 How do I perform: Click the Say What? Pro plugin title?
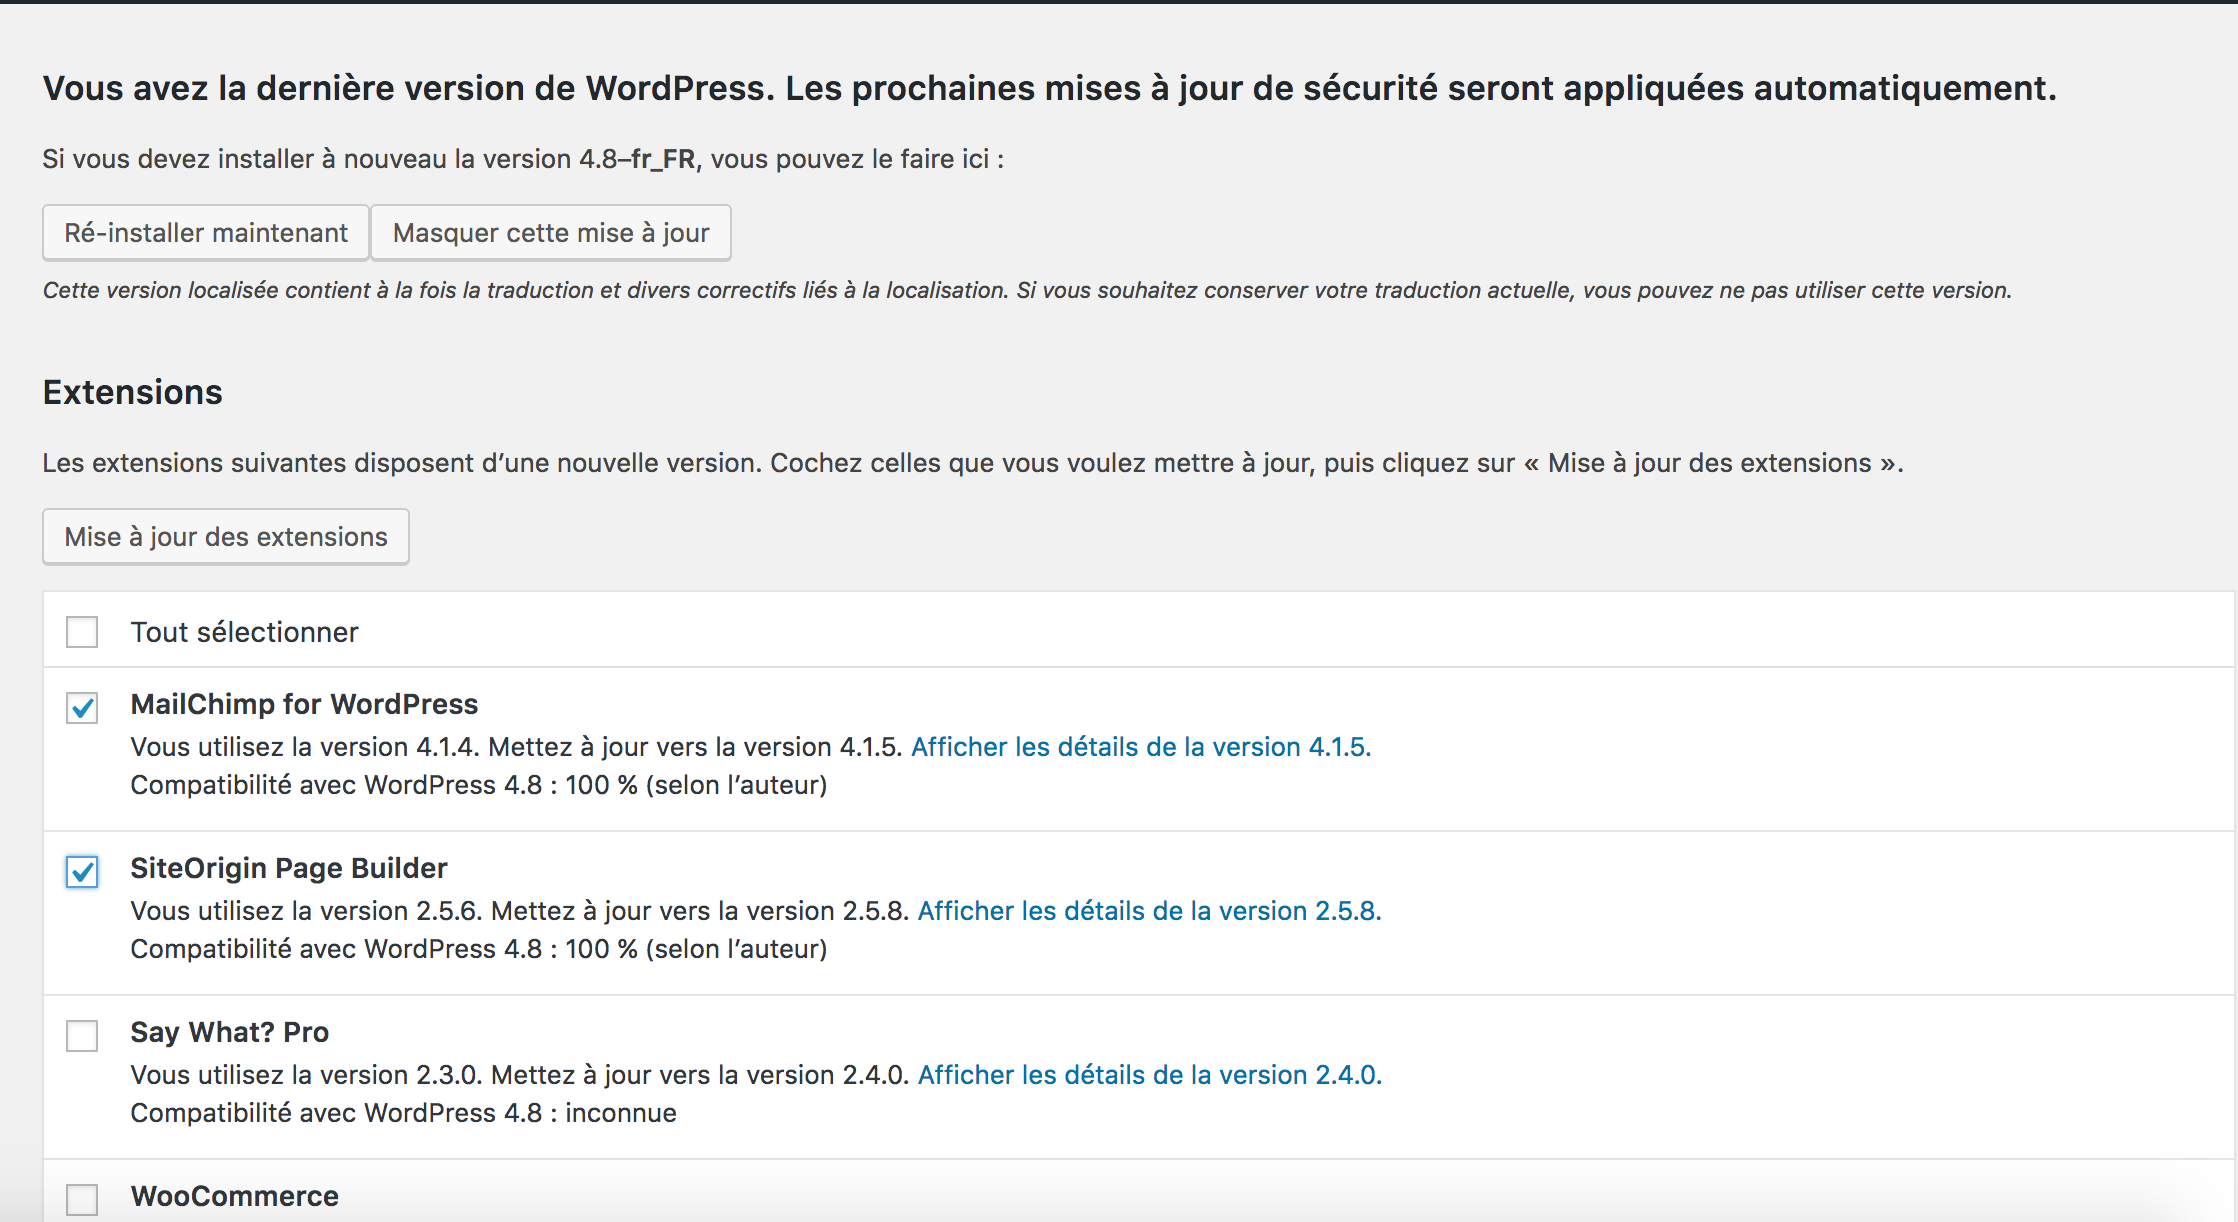tap(230, 1032)
